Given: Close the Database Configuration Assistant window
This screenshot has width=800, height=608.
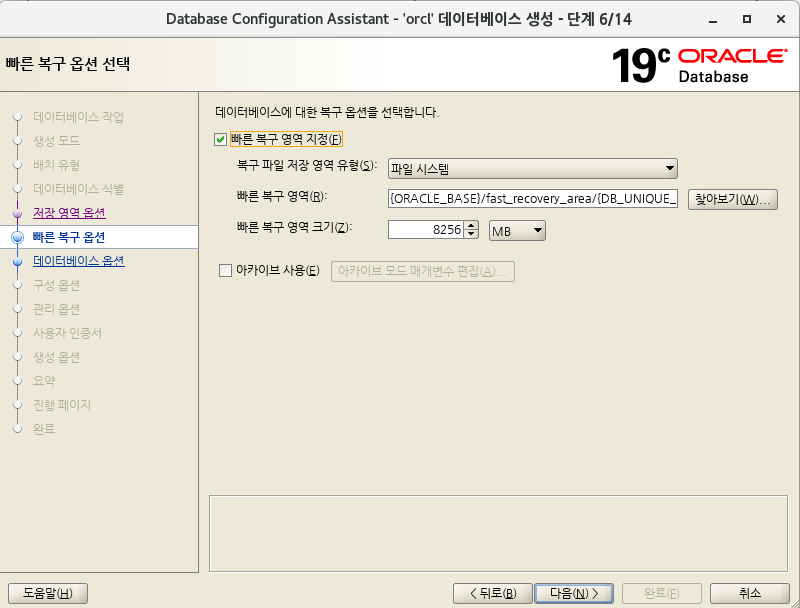Looking at the screenshot, I should [x=781, y=19].
